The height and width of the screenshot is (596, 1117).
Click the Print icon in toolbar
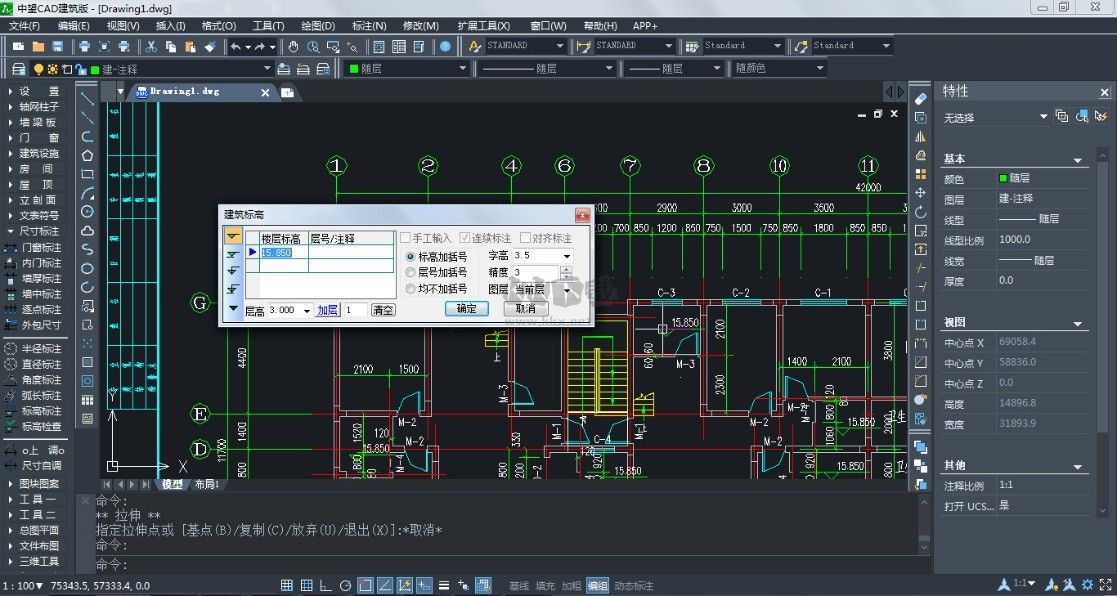(x=85, y=46)
